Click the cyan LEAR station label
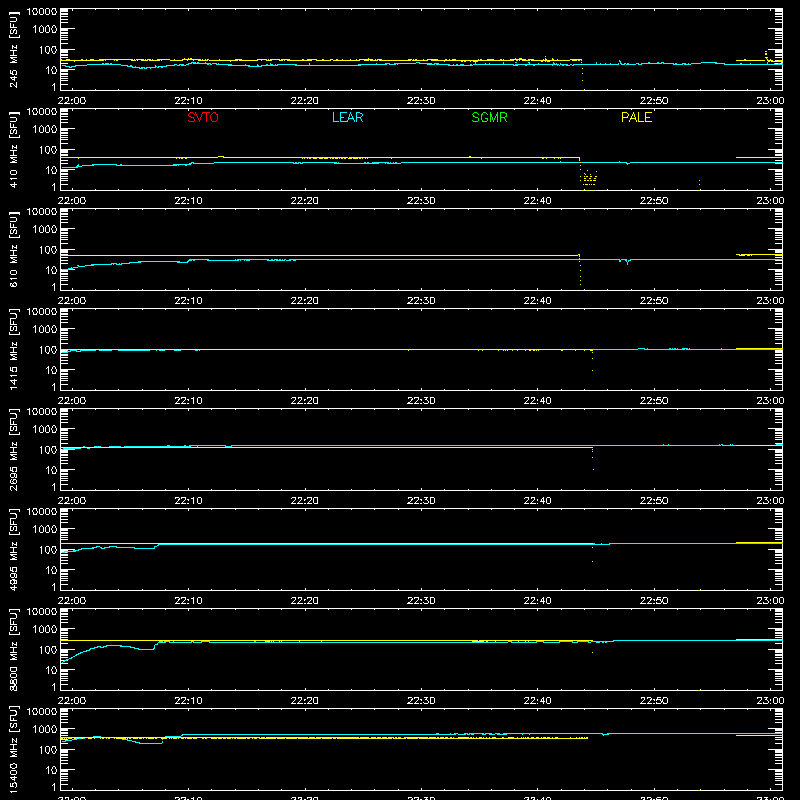Image resolution: width=800 pixels, height=800 pixels. pos(347,117)
